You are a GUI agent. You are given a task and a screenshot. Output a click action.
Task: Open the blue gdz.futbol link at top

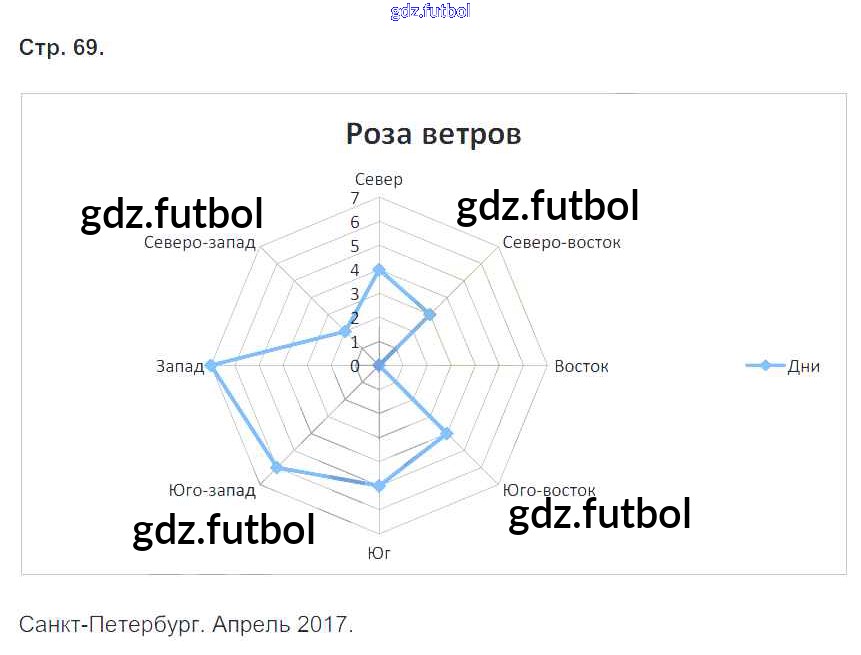click(x=430, y=12)
